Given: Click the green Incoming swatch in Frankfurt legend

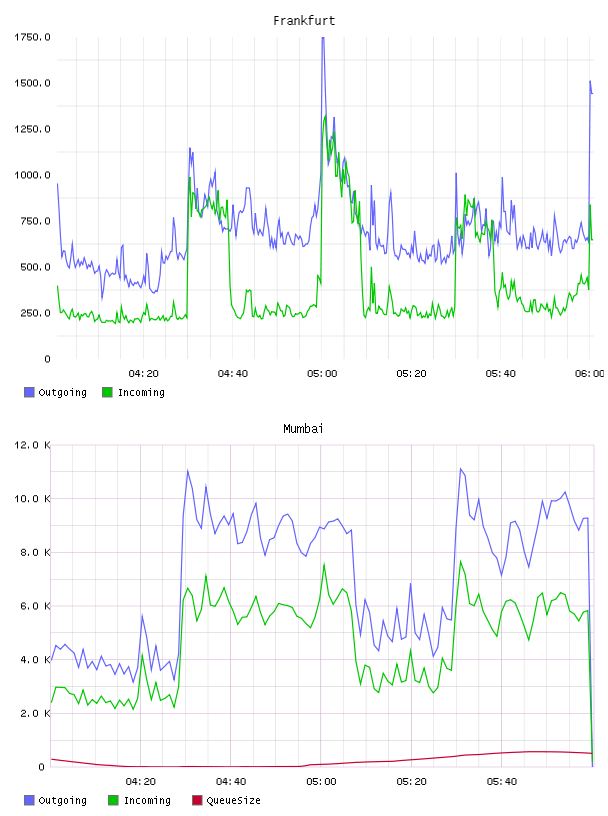Looking at the screenshot, I should pos(107,392).
